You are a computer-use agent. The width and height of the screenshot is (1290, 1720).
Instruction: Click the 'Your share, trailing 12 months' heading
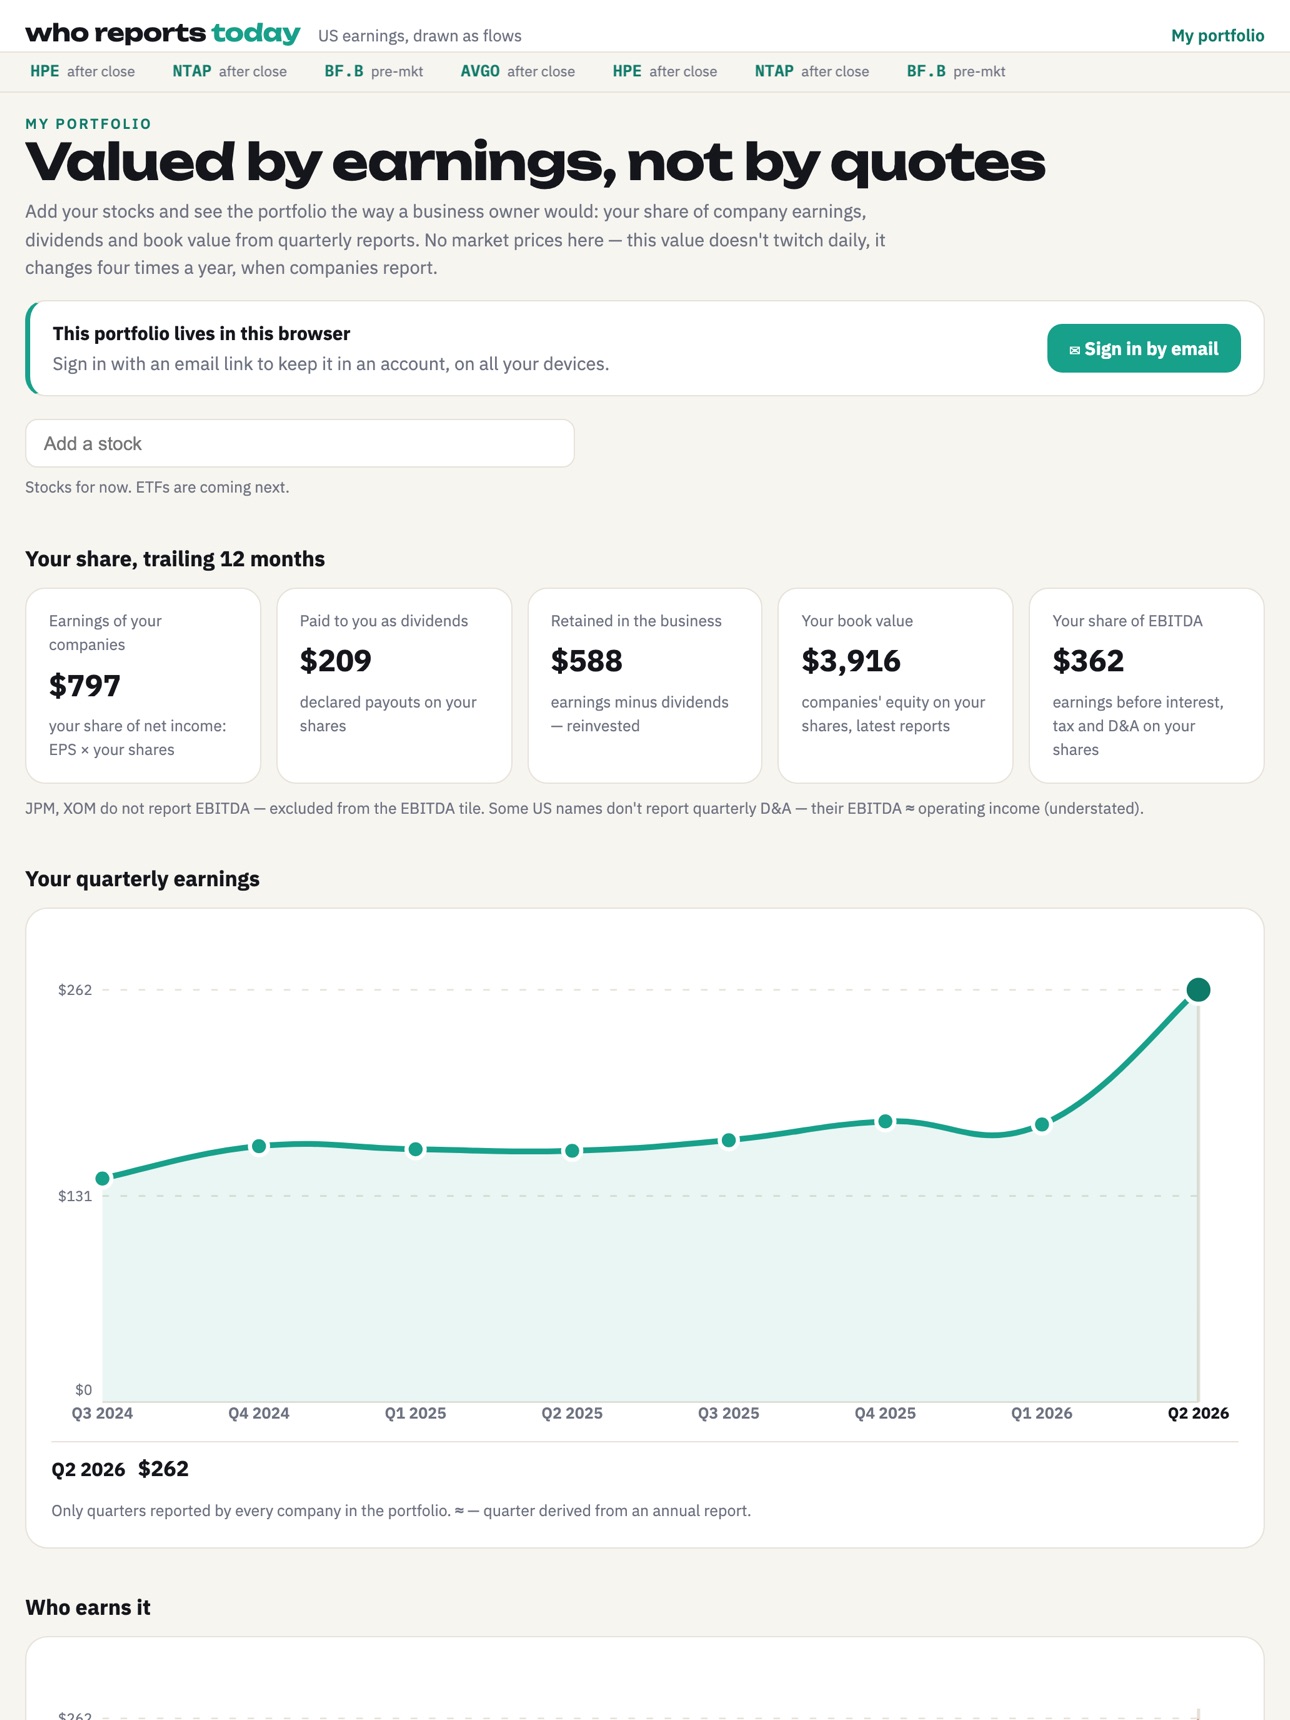pos(175,559)
